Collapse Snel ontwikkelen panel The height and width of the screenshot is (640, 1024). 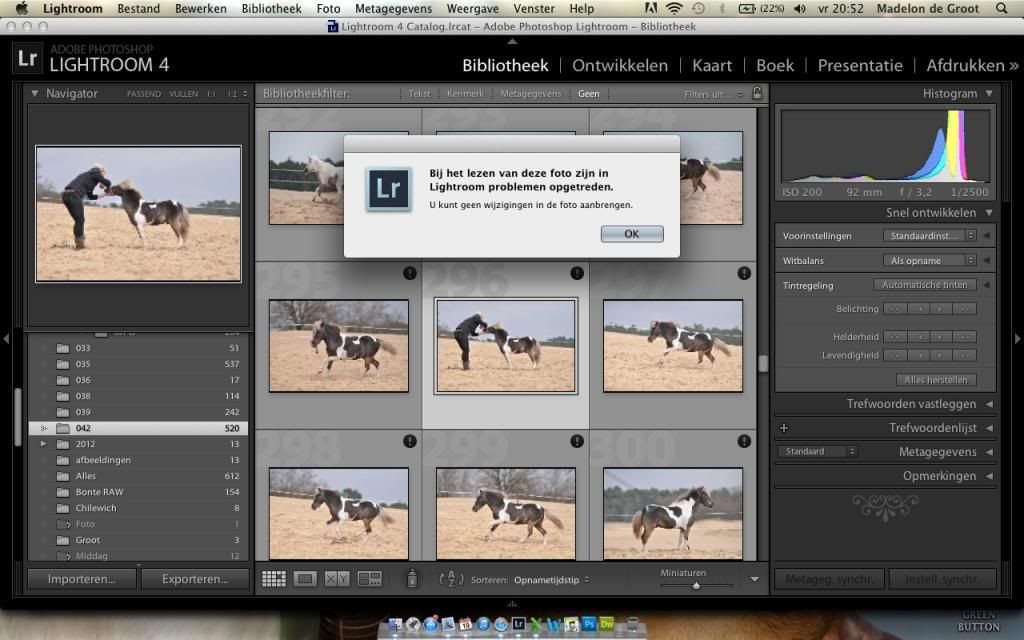coord(989,212)
